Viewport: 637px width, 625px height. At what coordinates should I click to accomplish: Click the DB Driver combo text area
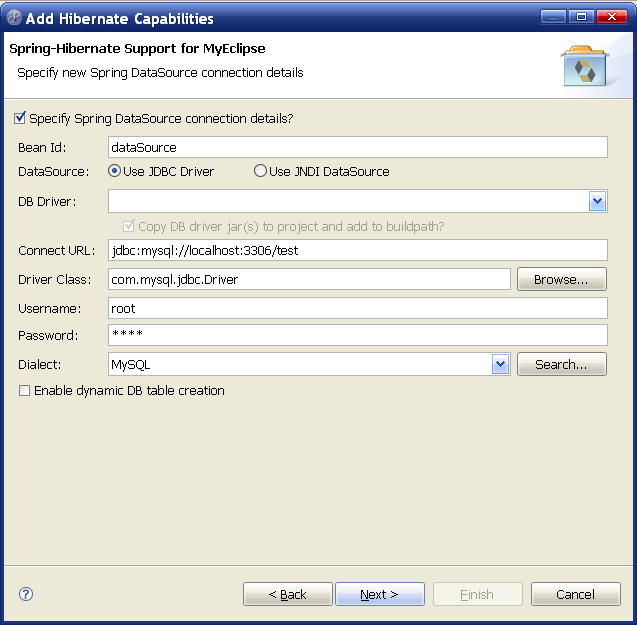[x=348, y=201]
